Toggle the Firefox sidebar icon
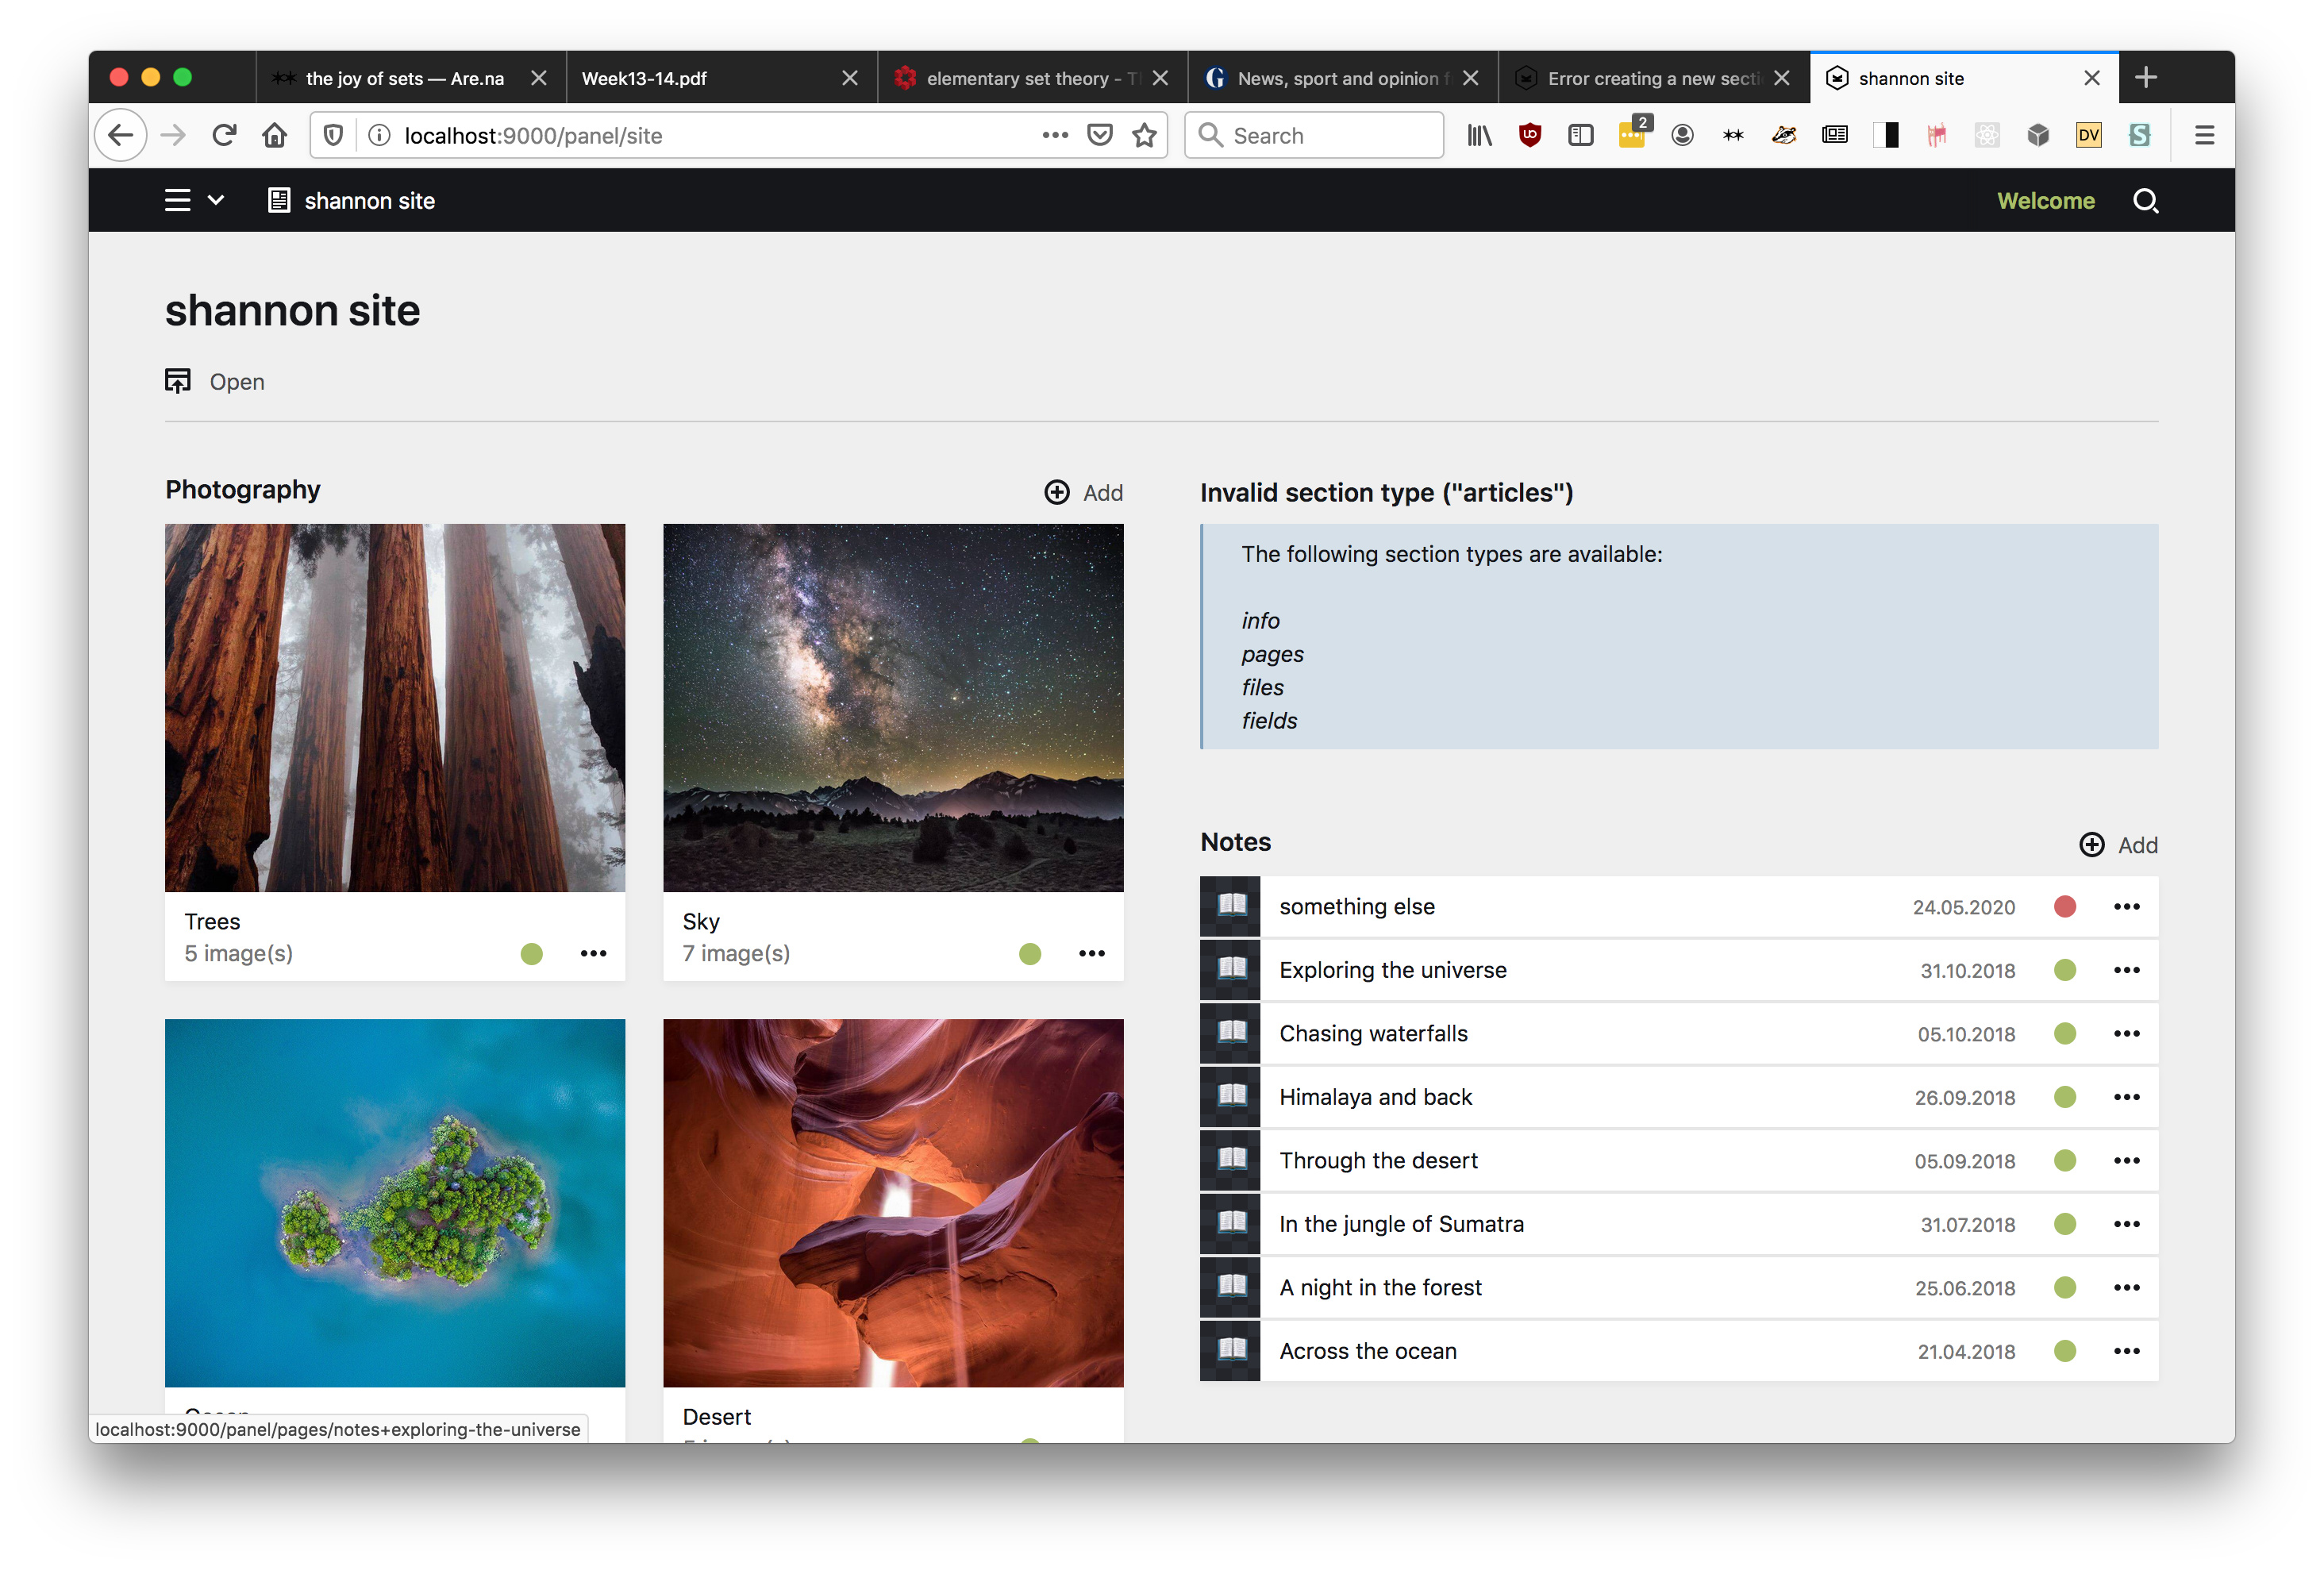The image size is (2324, 1570). click(x=1581, y=135)
